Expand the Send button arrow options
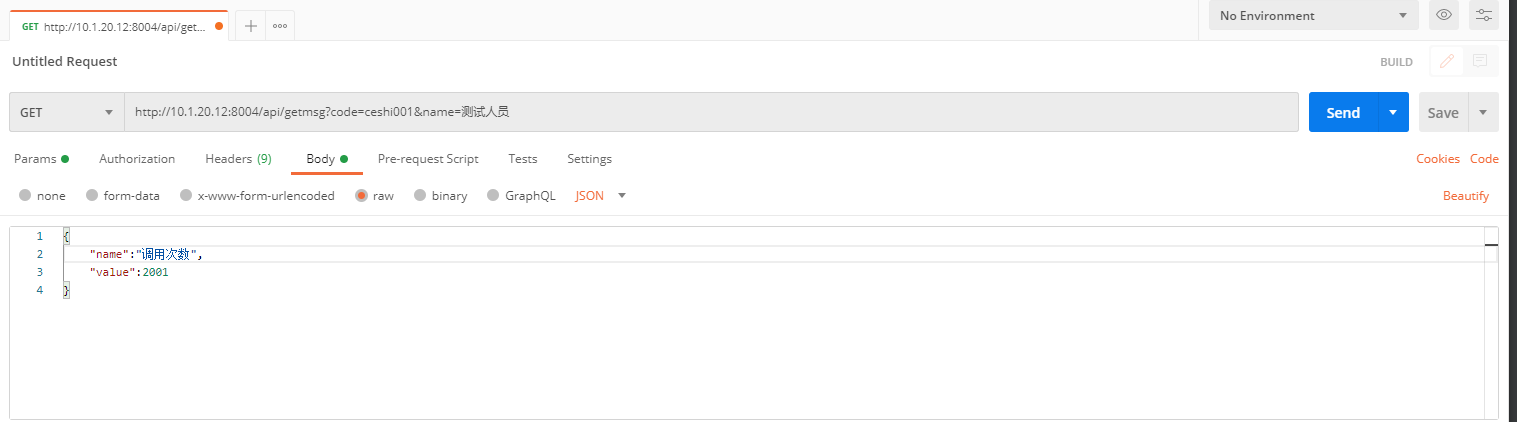Viewport: 1517px width, 422px height. (1393, 113)
